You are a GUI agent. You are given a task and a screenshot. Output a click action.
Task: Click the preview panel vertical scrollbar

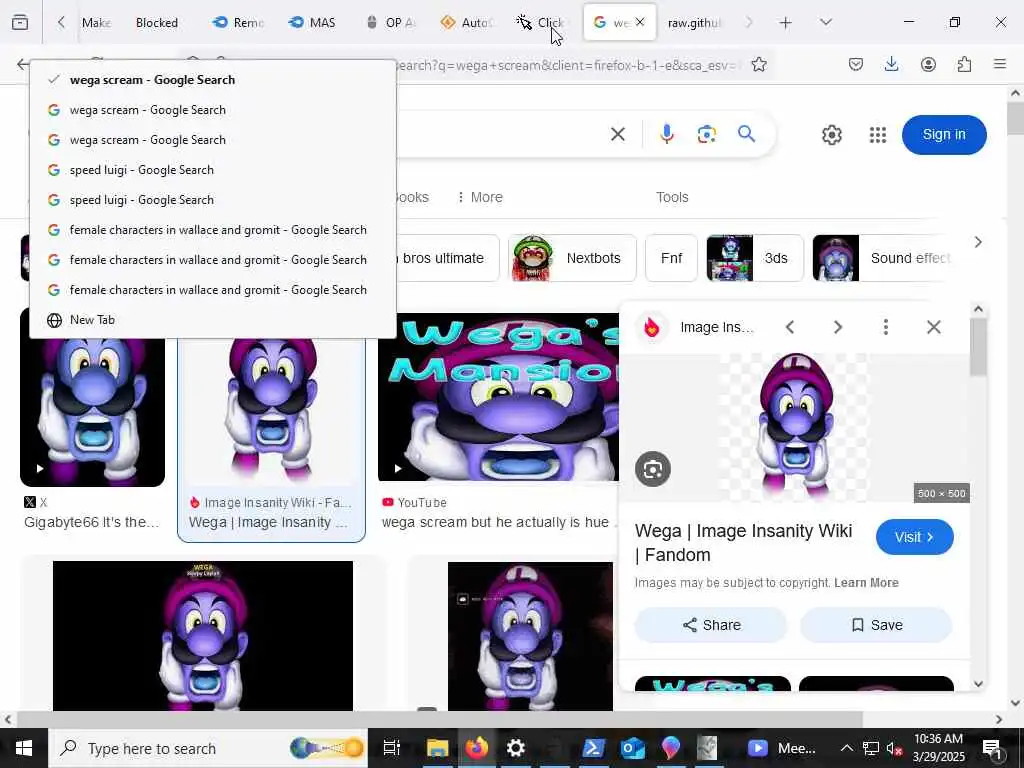tap(978, 347)
